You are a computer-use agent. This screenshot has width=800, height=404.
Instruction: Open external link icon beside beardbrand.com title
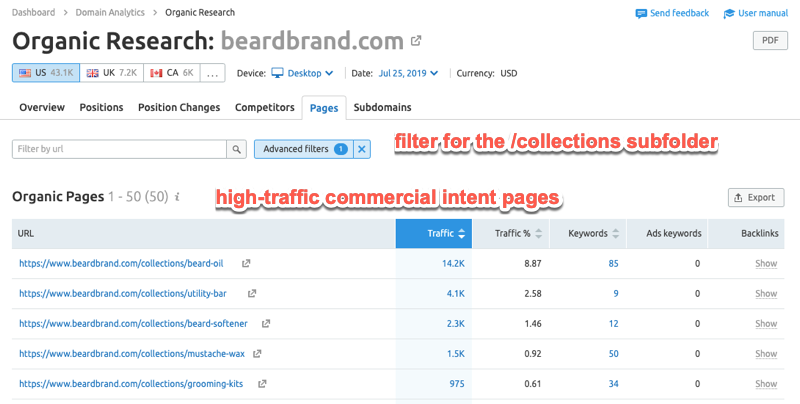[416, 42]
